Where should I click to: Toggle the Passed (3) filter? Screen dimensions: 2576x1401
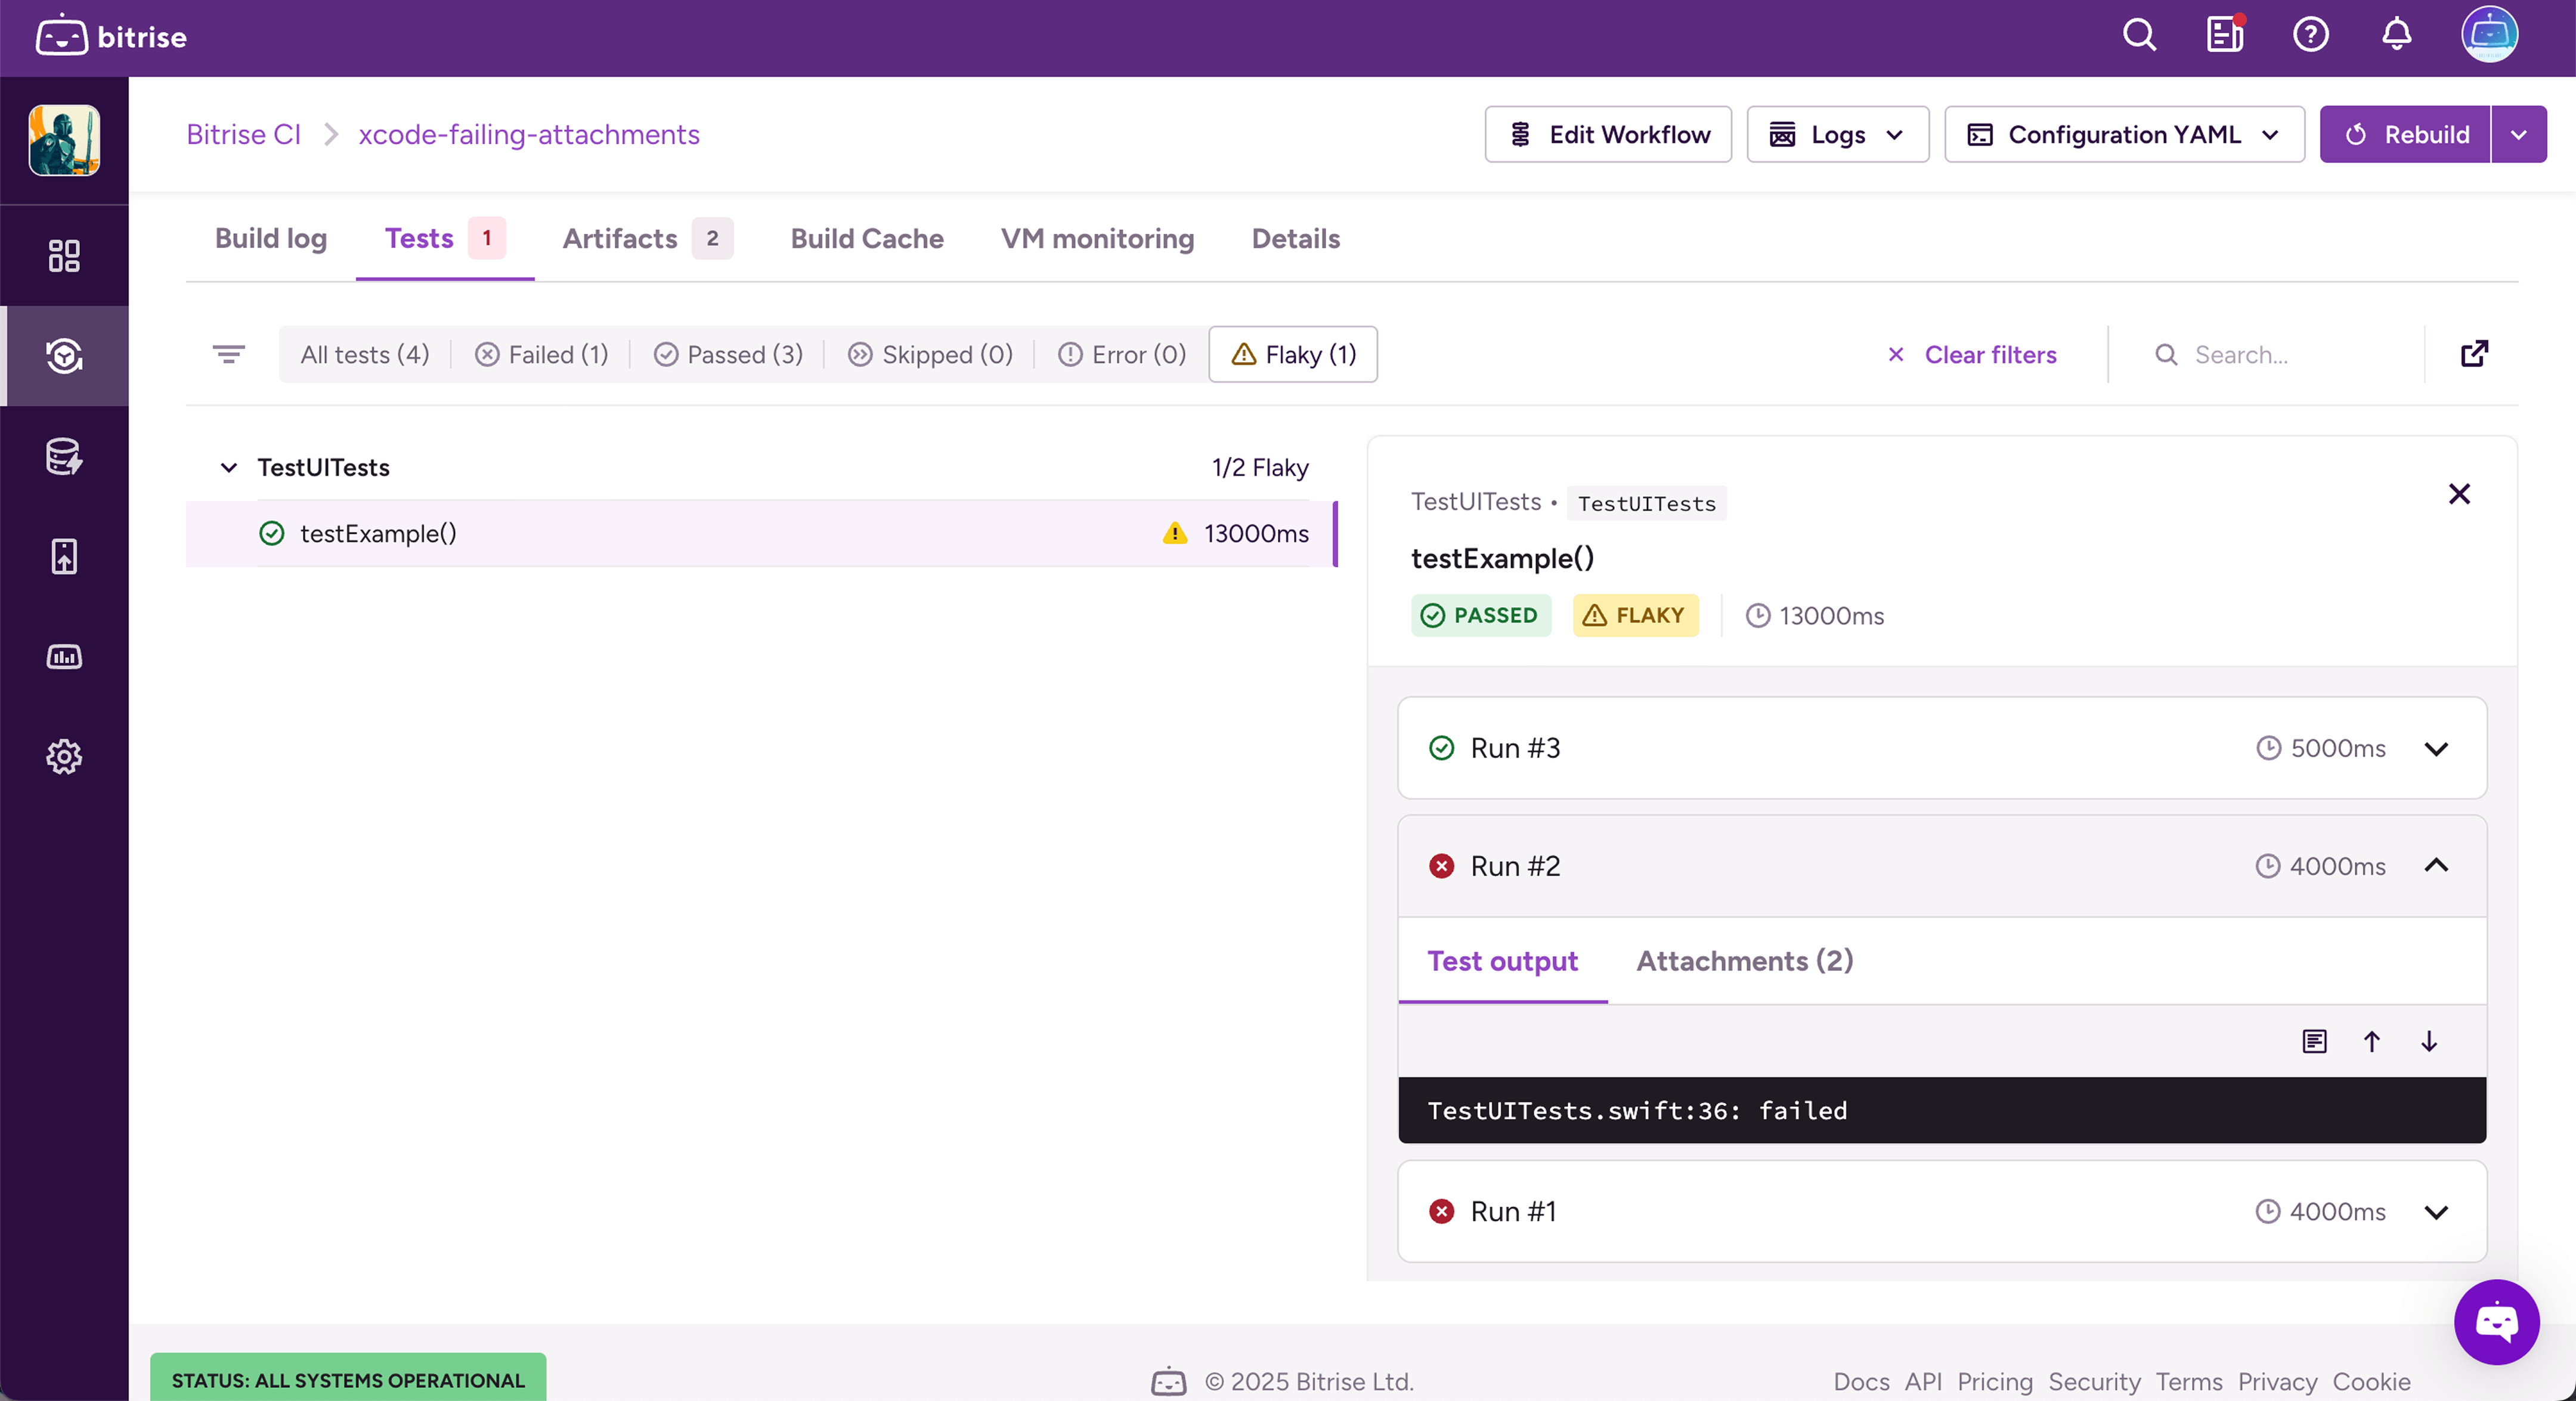[x=728, y=355]
